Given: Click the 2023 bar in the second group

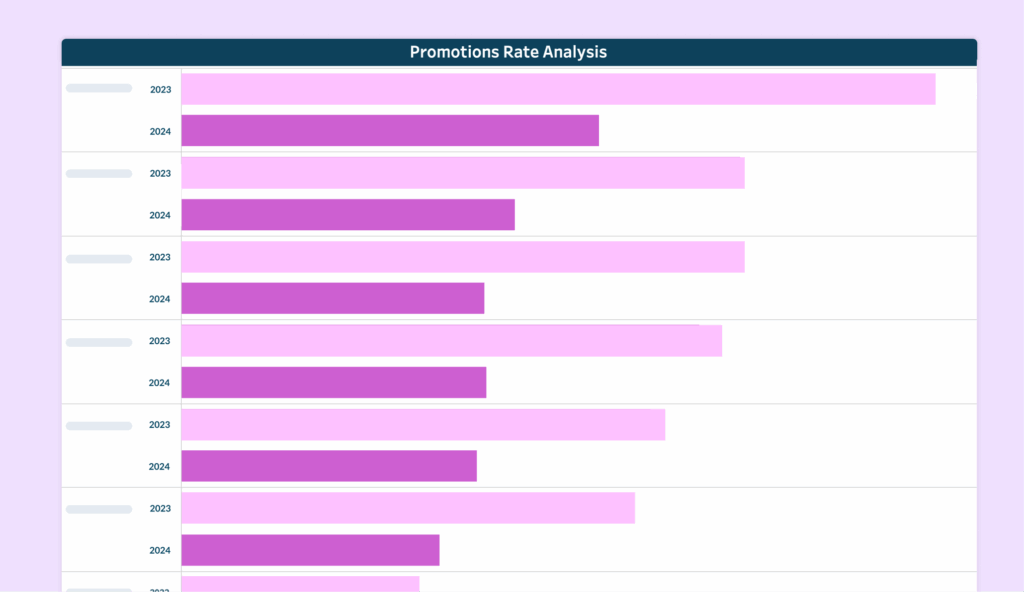Looking at the screenshot, I should [x=463, y=173].
